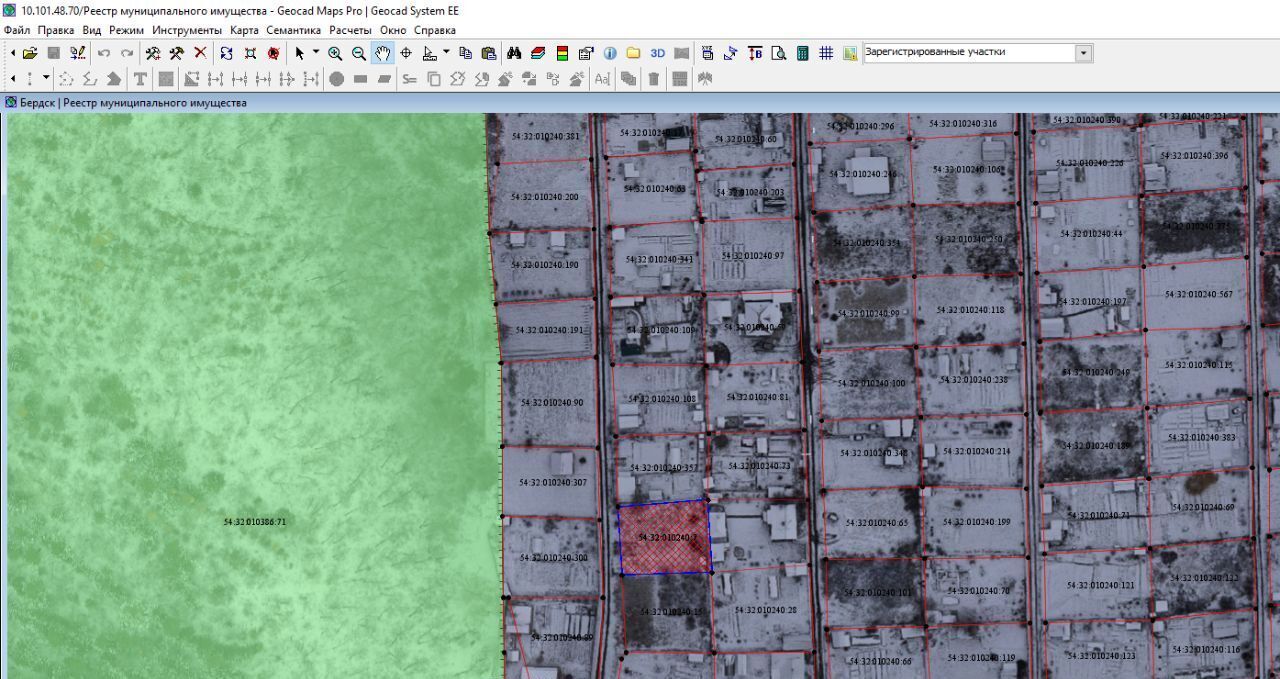Viewport: 1280px width, 679px height.
Task: Click parcel label 54:32:010240:28
Action: click(765, 610)
